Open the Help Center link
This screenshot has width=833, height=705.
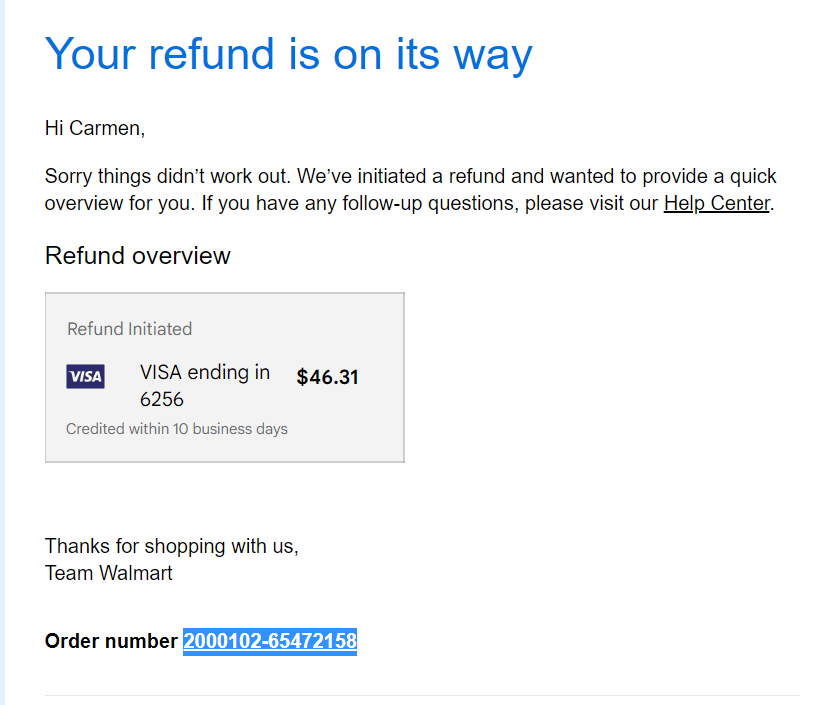716,203
